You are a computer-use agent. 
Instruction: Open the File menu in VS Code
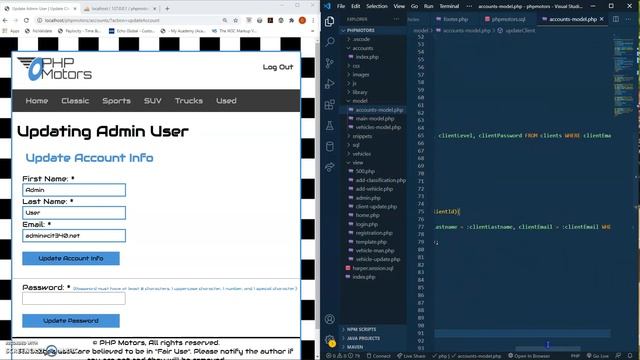tap(341, 6)
